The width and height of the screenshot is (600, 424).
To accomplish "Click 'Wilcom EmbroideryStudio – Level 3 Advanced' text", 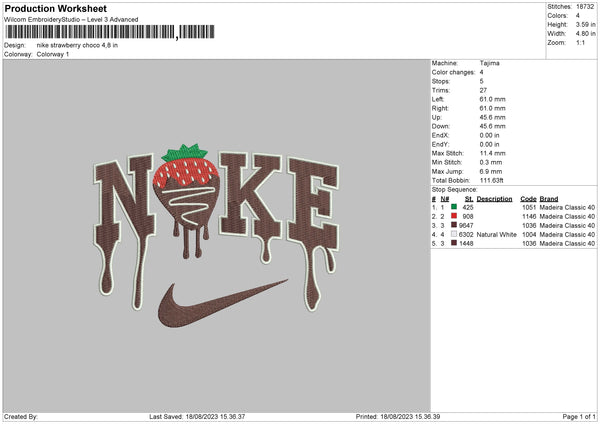I will pyautogui.click(x=71, y=20).
